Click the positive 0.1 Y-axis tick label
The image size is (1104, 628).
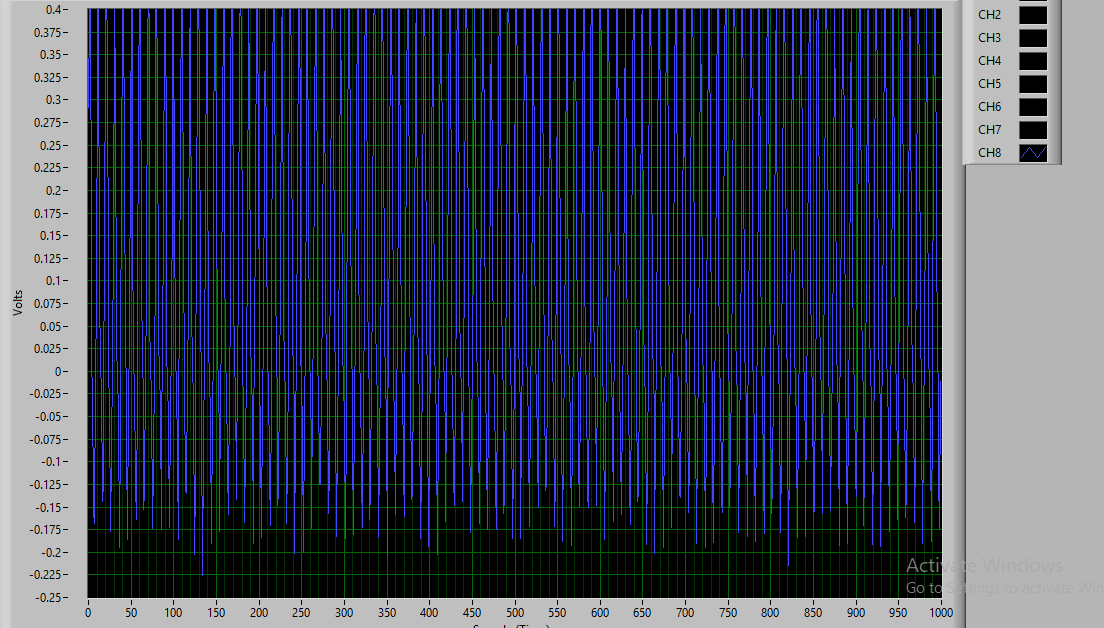pos(54,281)
